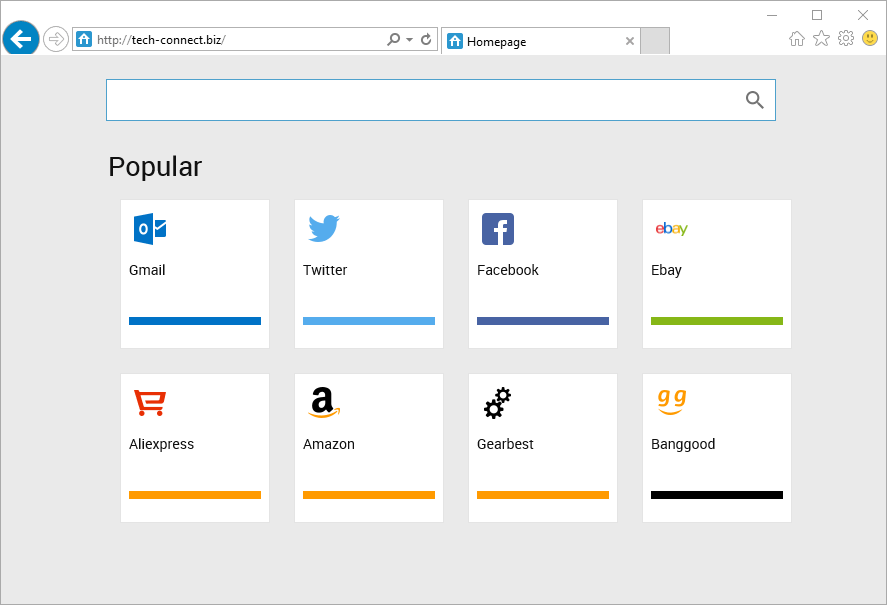This screenshot has height=605, width=887.
Task: Refresh the page with the reload icon
Action: coord(426,39)
